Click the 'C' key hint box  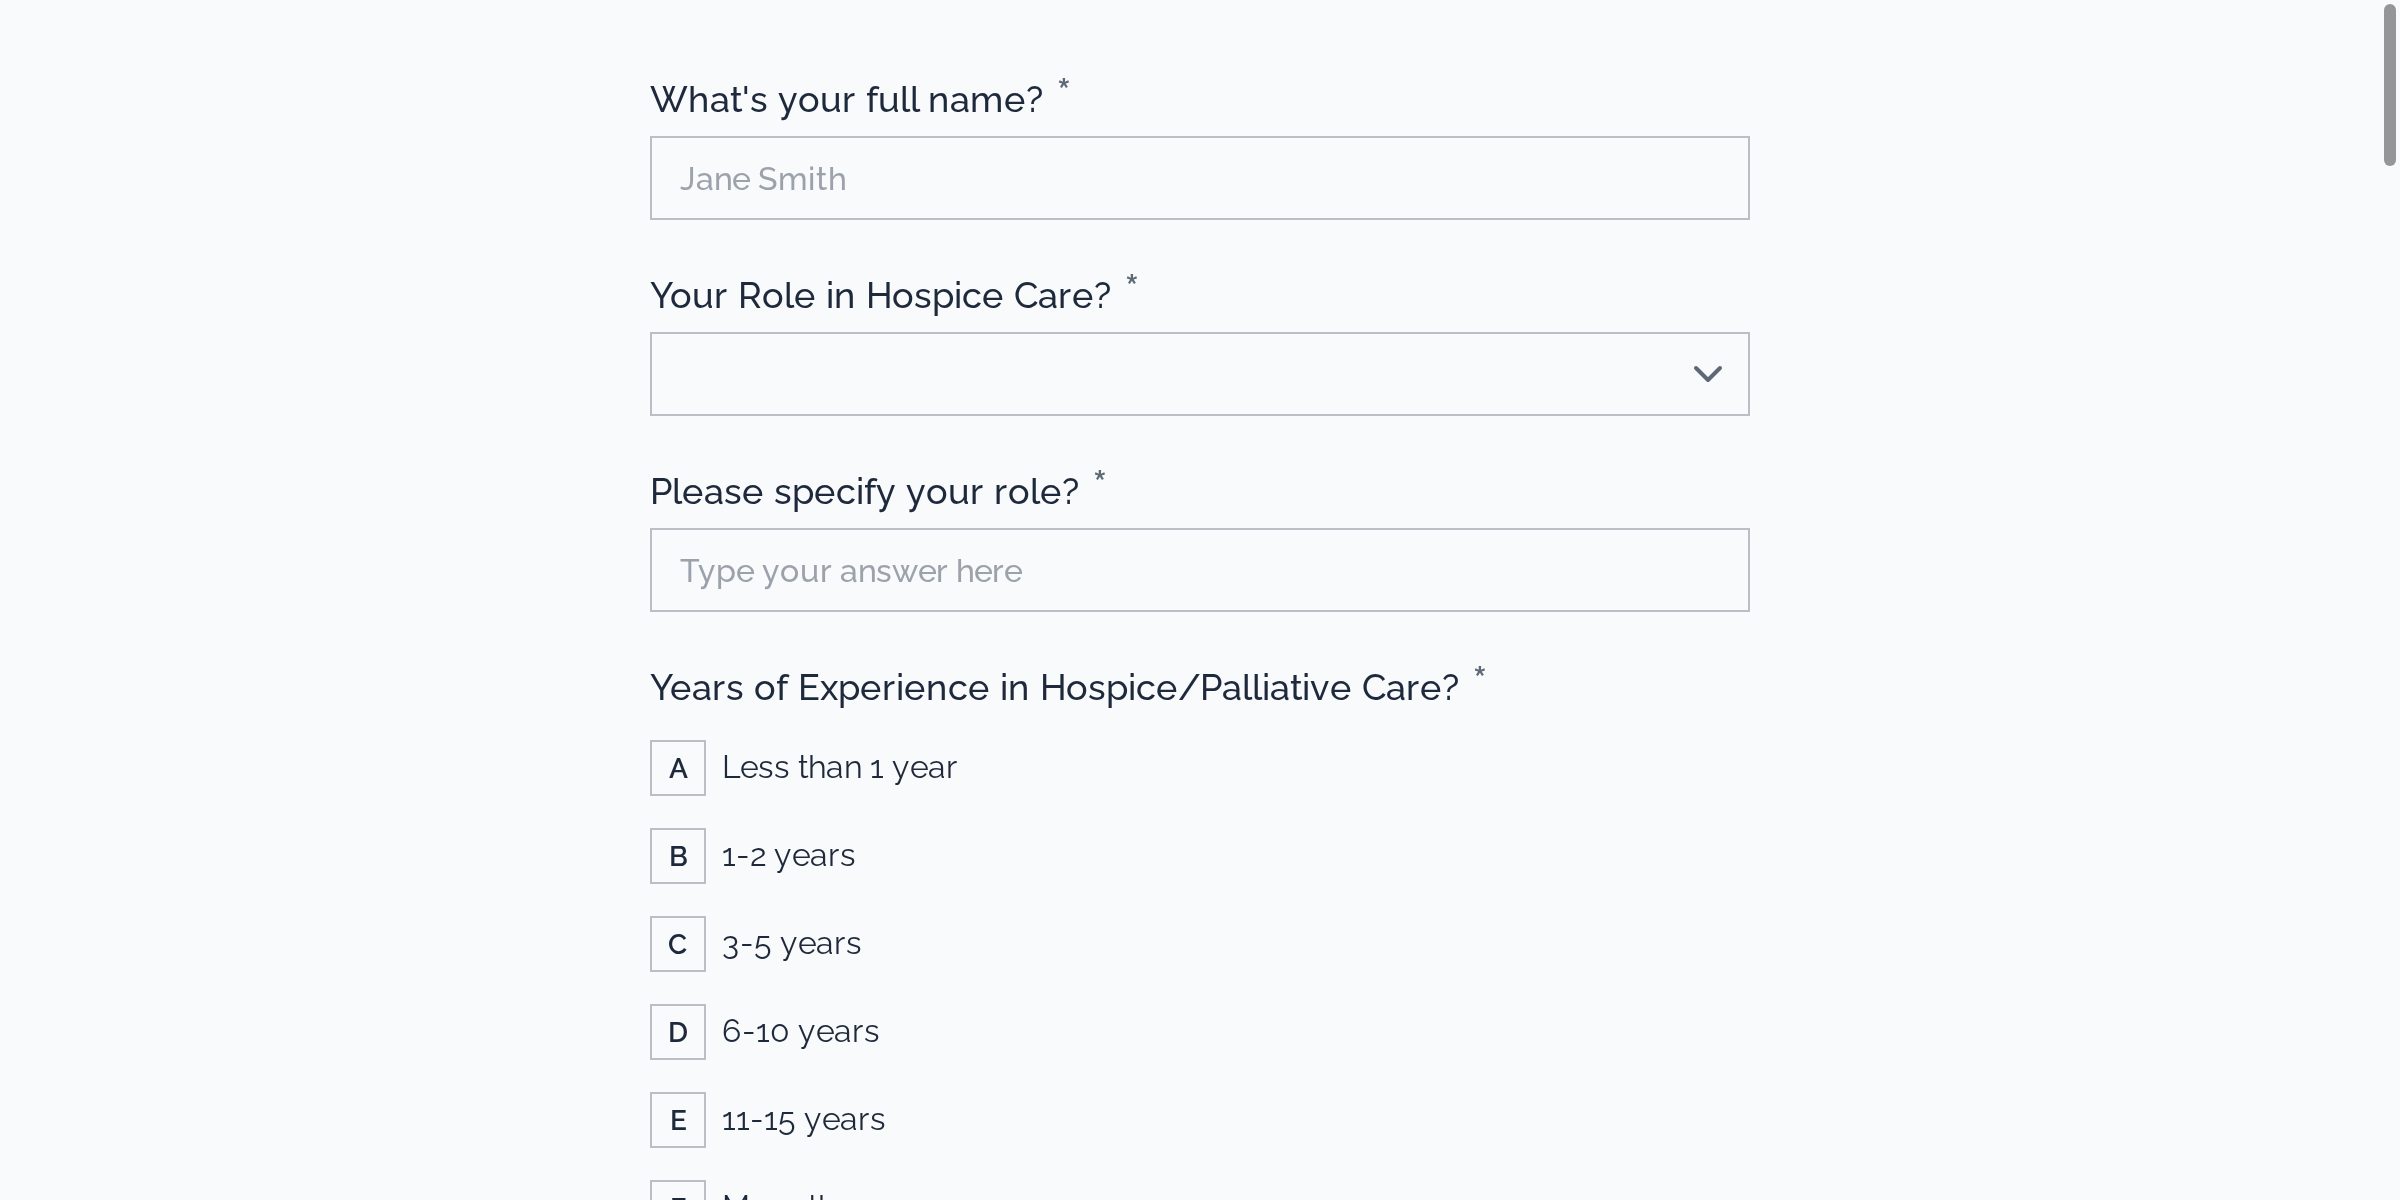[677, 943]
